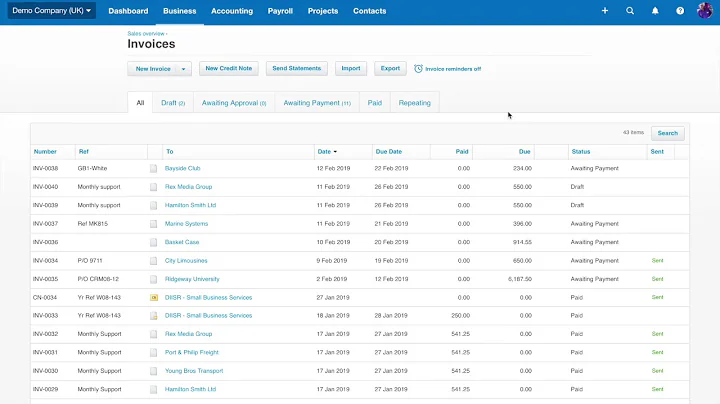This screenshot has height=404, width=720.
Task: Open the Young Bros Transport link
Action: coord(194,371)
